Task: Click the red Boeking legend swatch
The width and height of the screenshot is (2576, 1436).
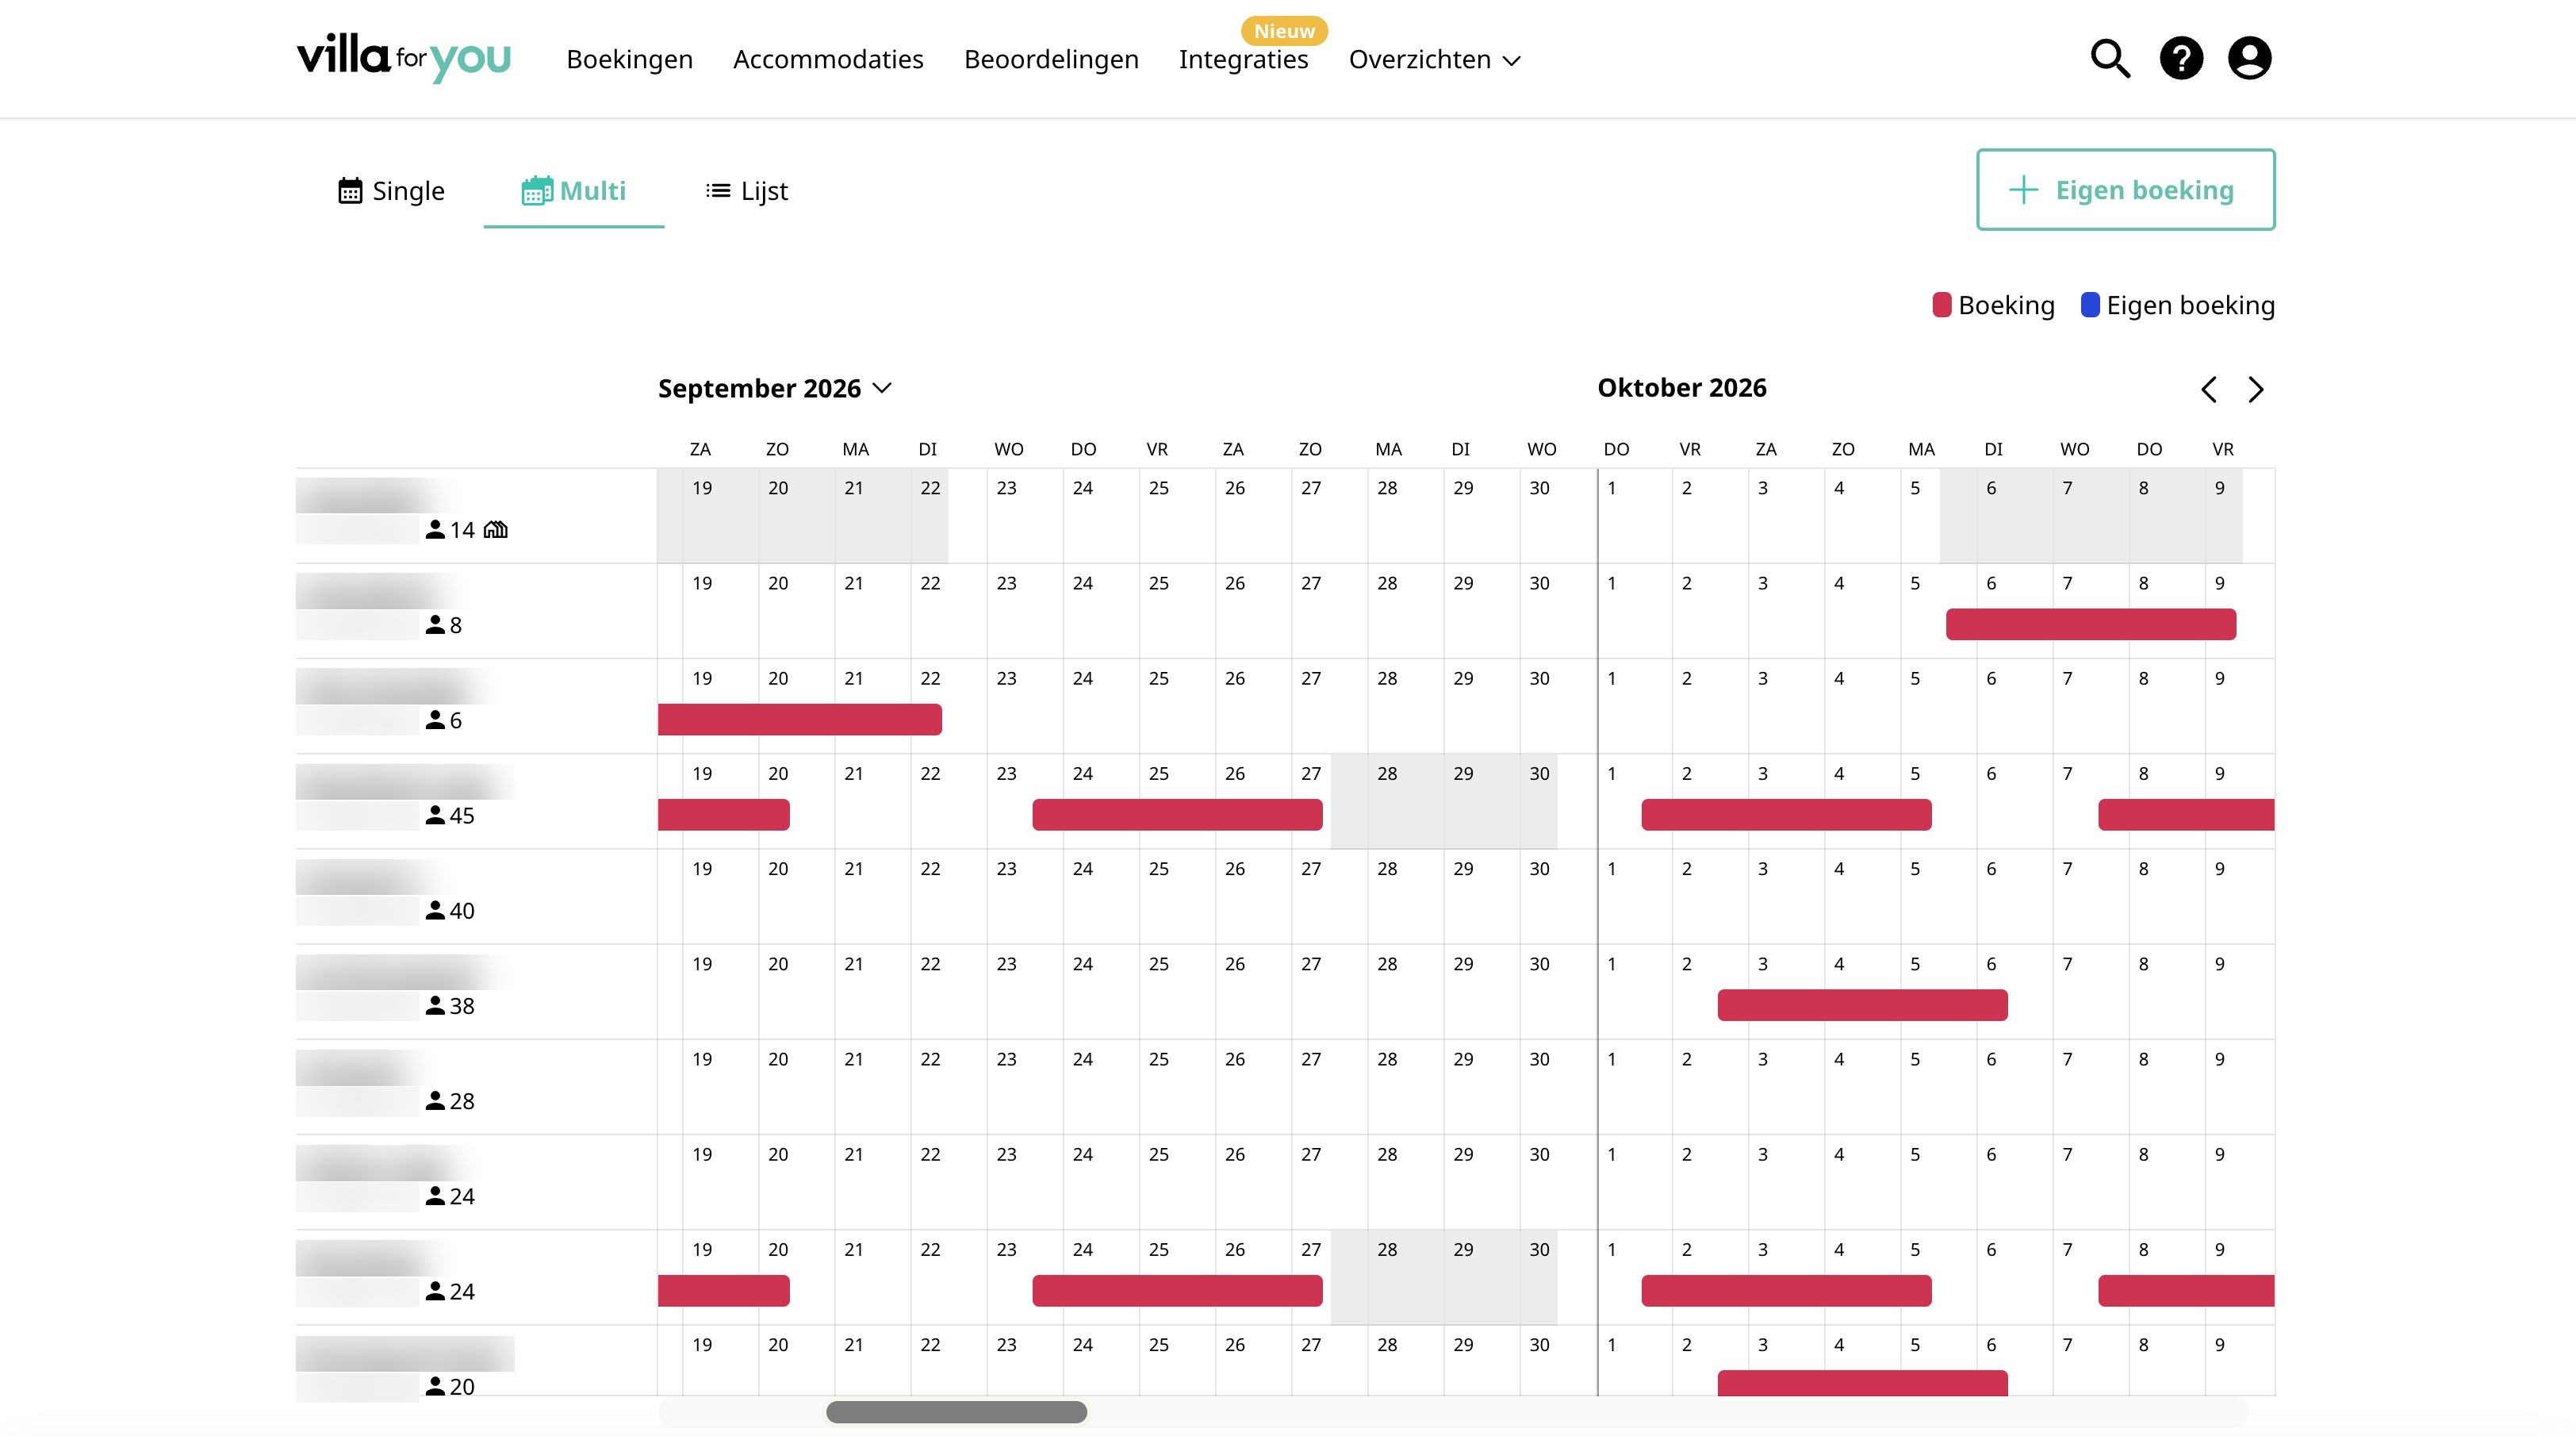Action: (x=1942, y=305)
